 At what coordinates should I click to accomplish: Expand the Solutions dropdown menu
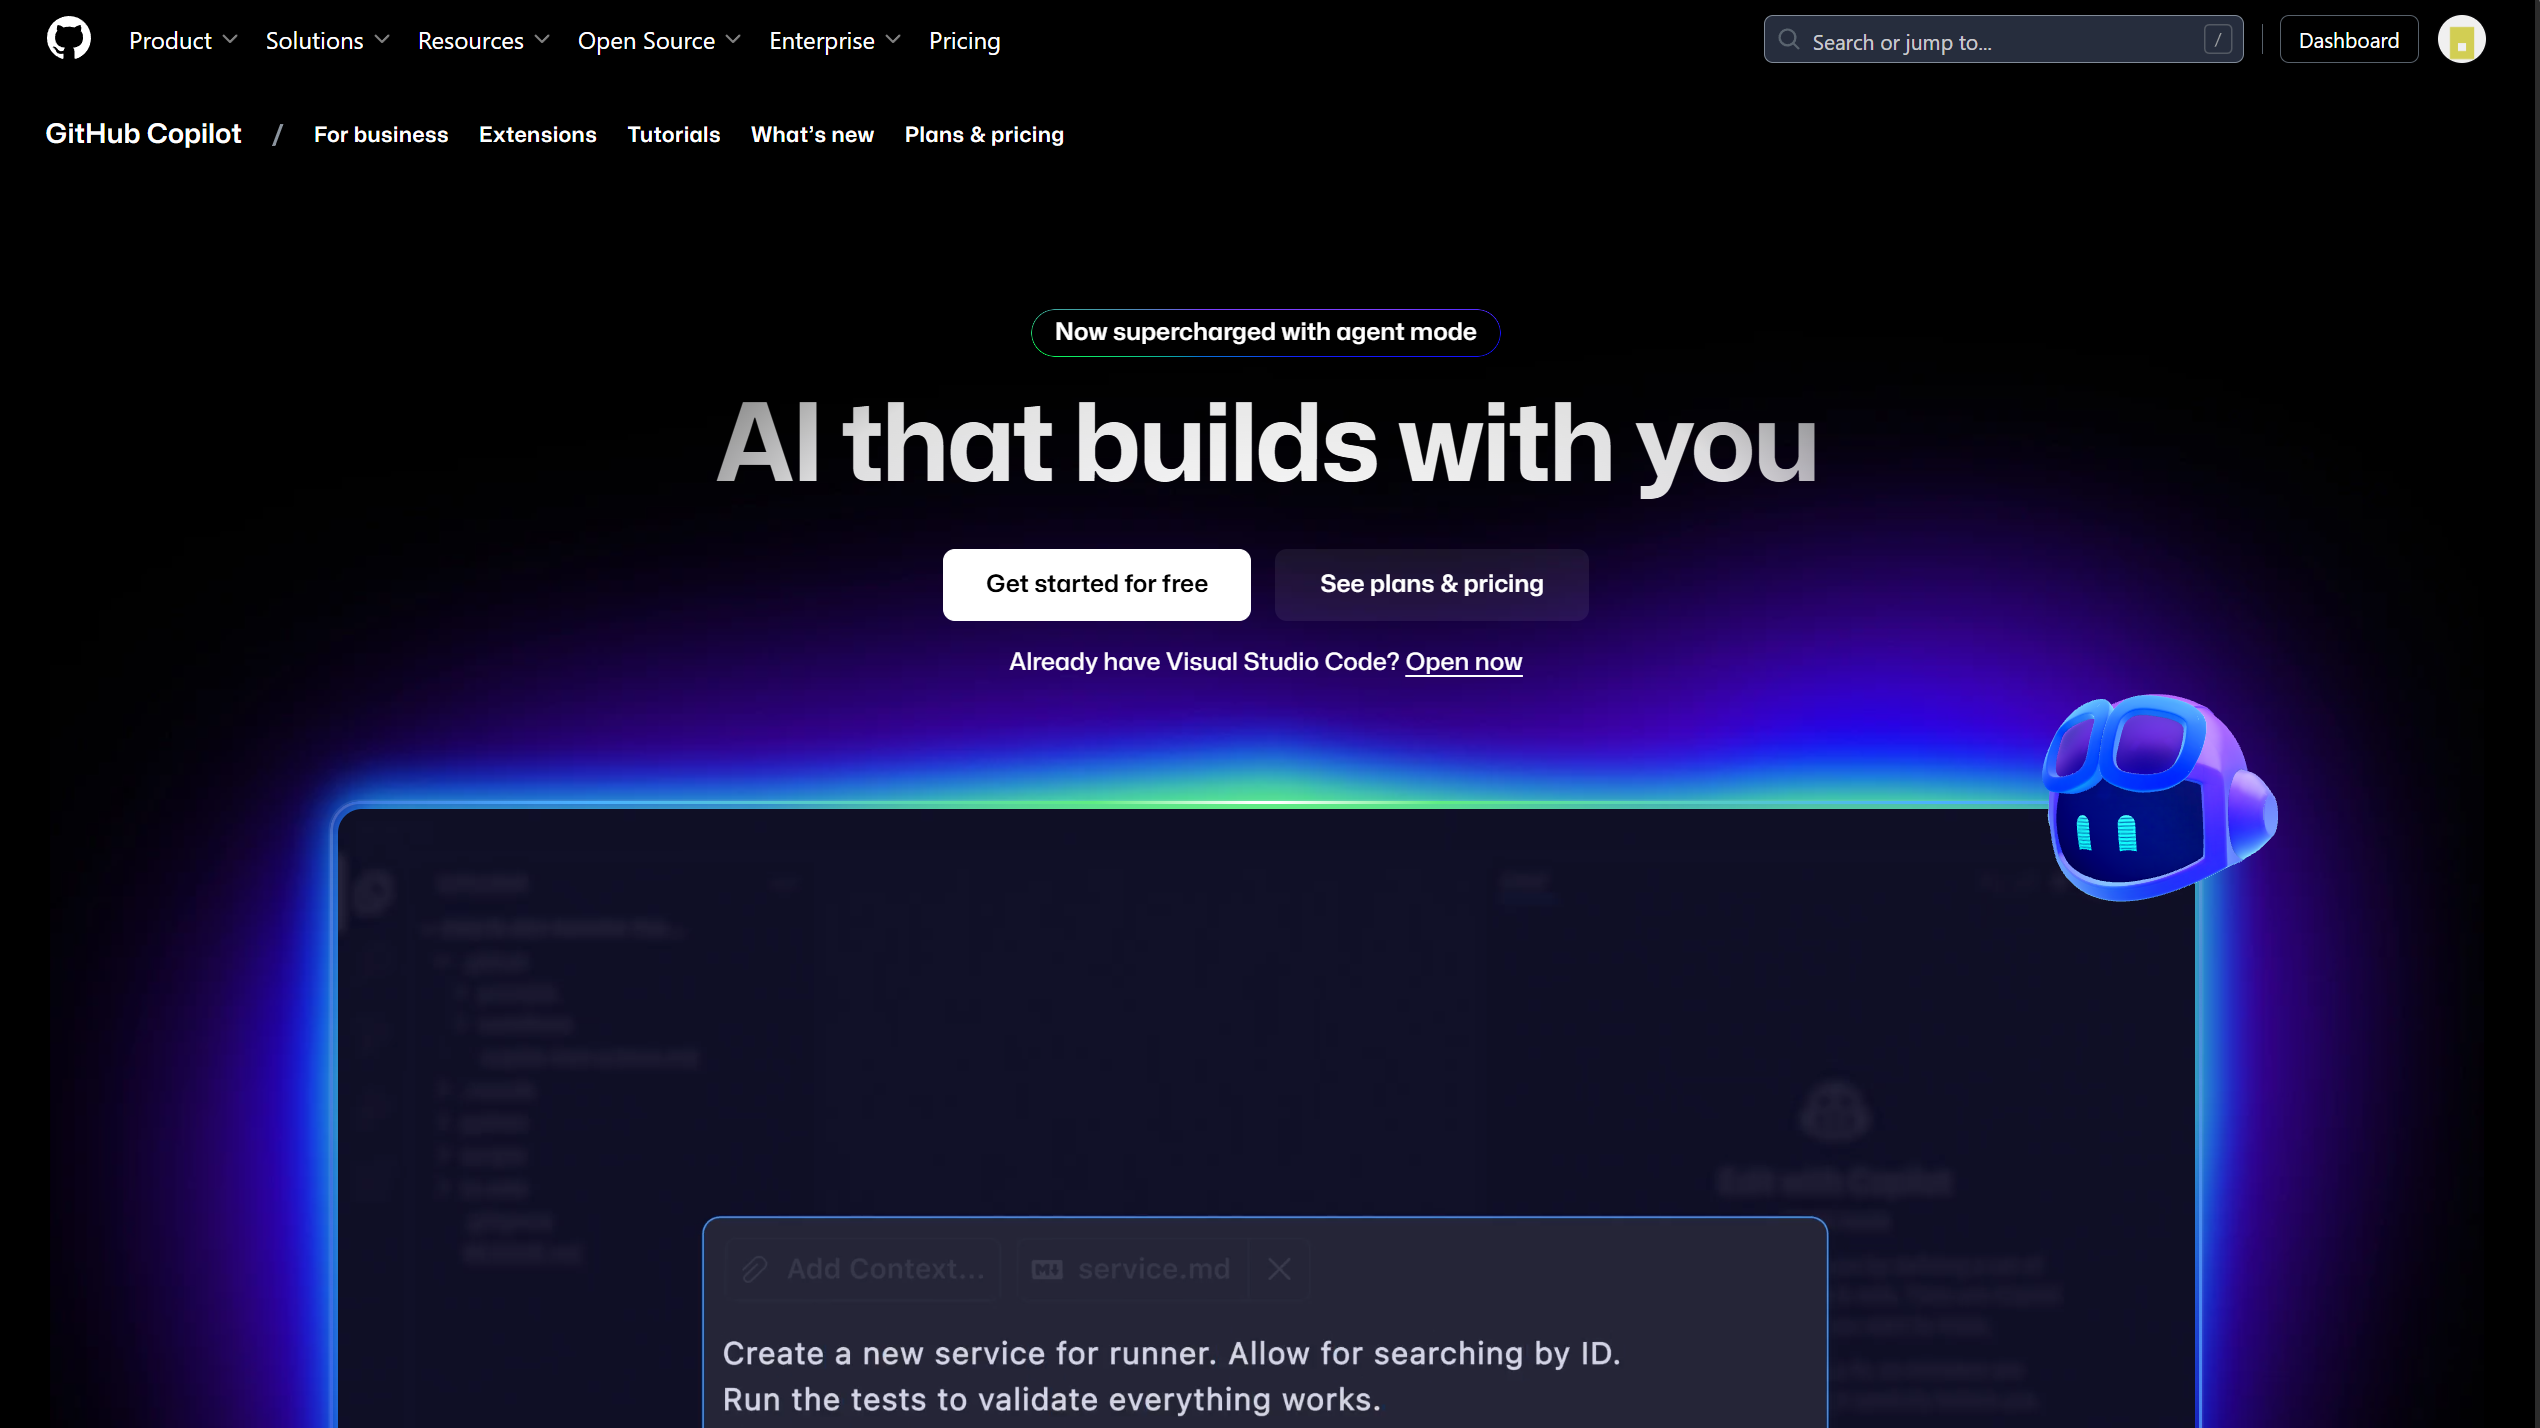327,41
